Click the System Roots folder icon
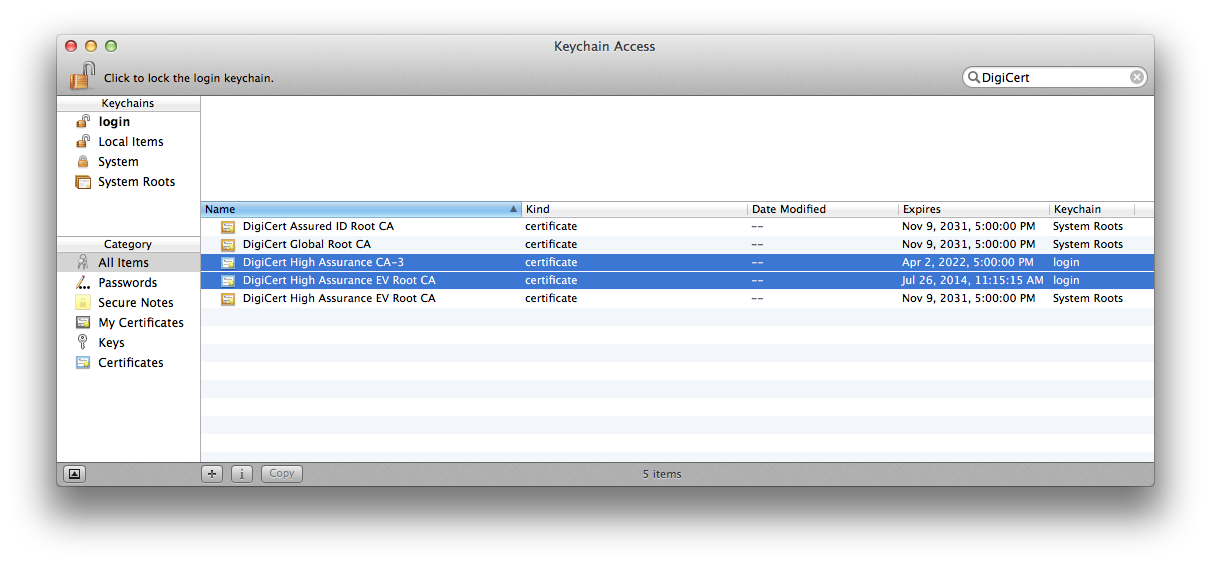The image size is (1211, 565). (83, 182)
